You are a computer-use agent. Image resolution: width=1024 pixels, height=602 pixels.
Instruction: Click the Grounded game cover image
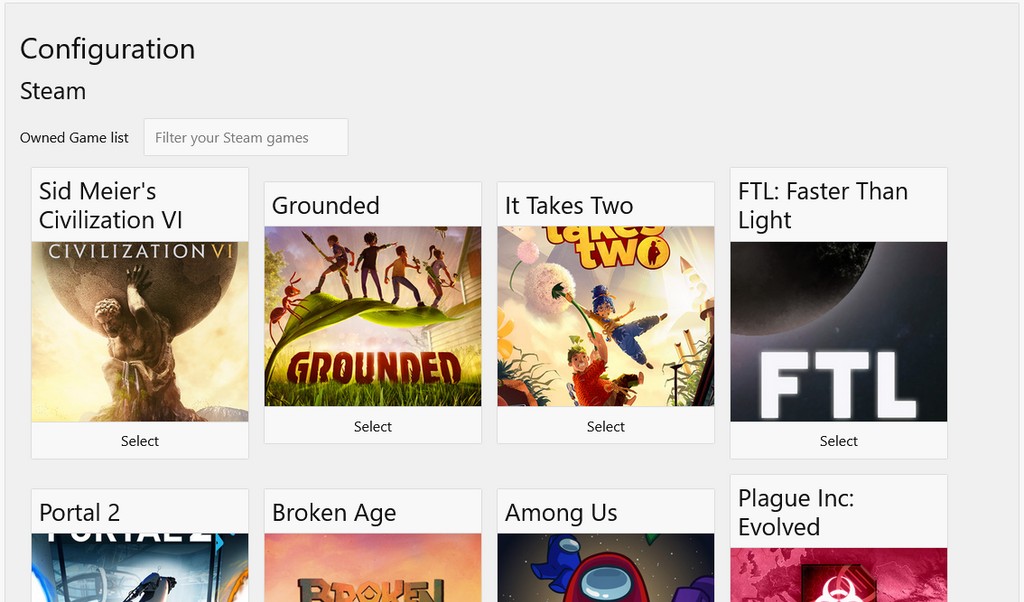pyautogui.click(x=373, y=316)
